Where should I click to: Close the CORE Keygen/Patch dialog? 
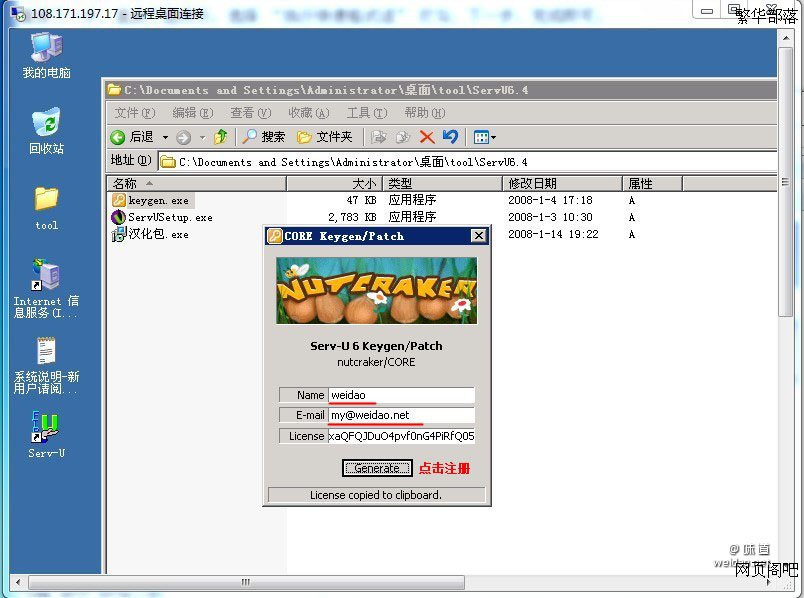(x=478, y=235)
